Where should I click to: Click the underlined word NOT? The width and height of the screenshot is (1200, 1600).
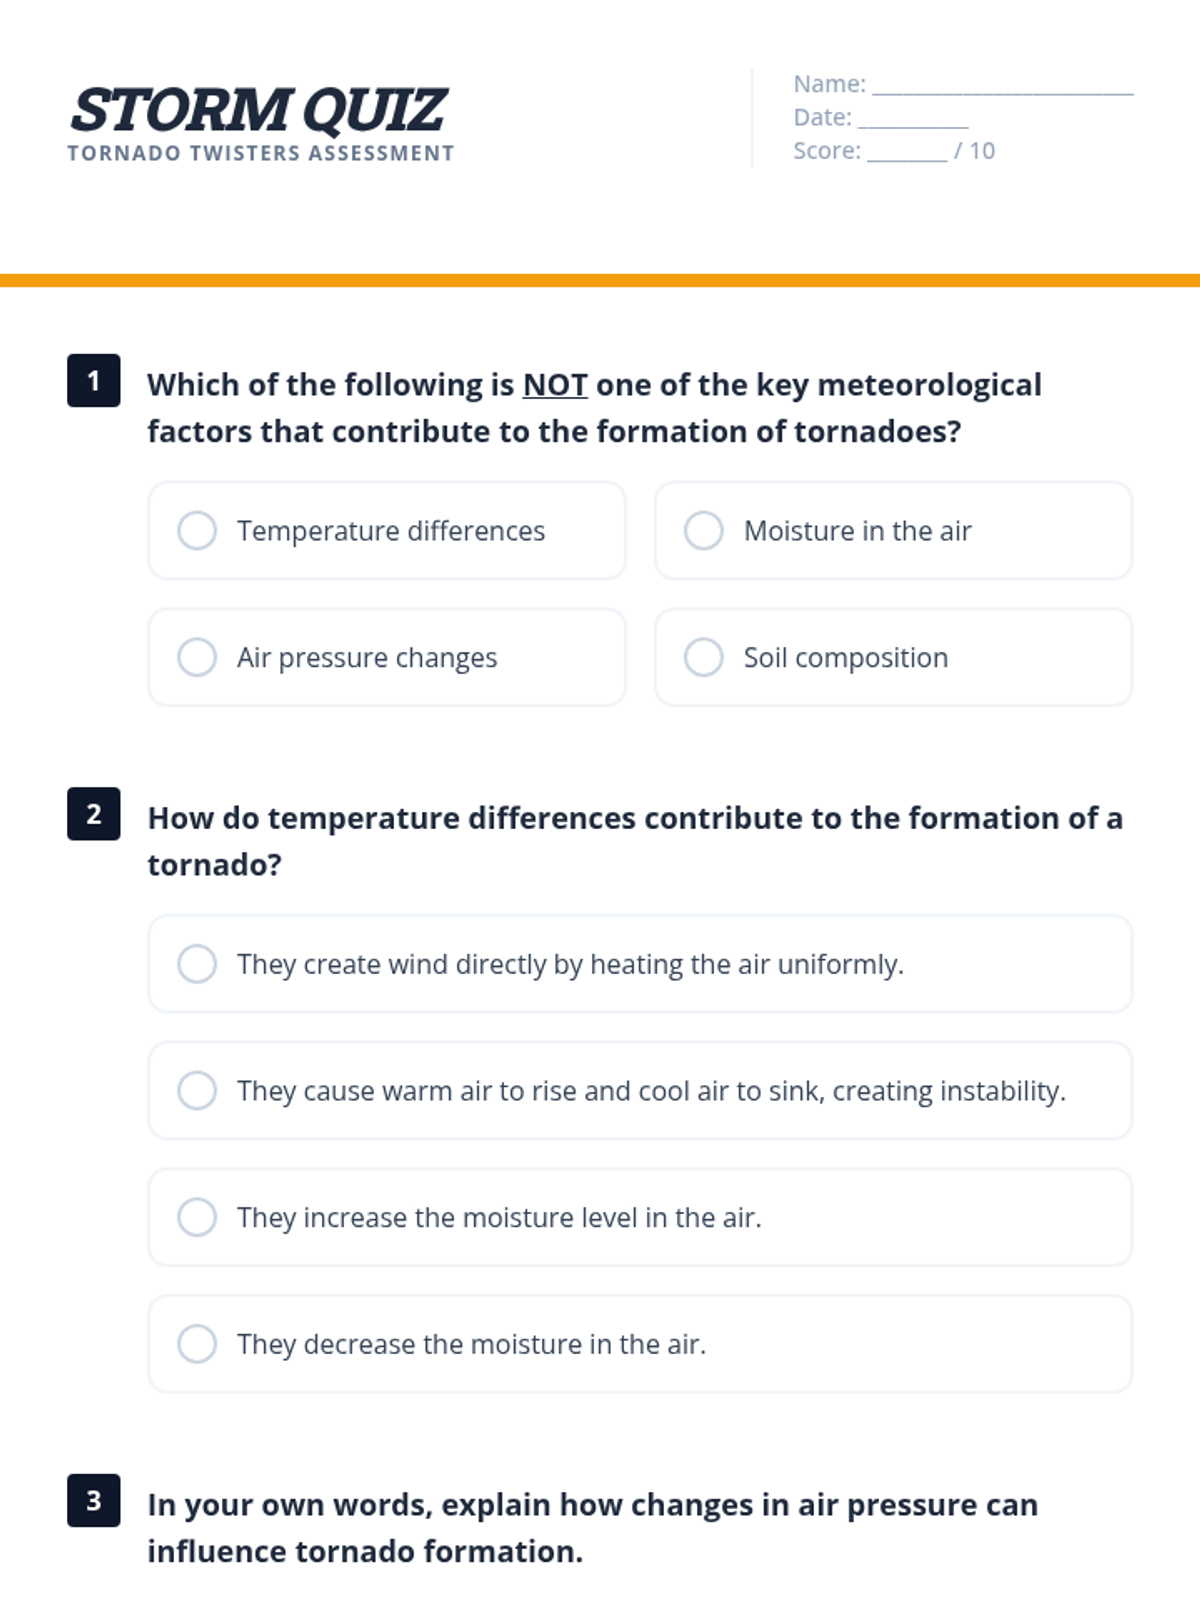coord(555,385)
